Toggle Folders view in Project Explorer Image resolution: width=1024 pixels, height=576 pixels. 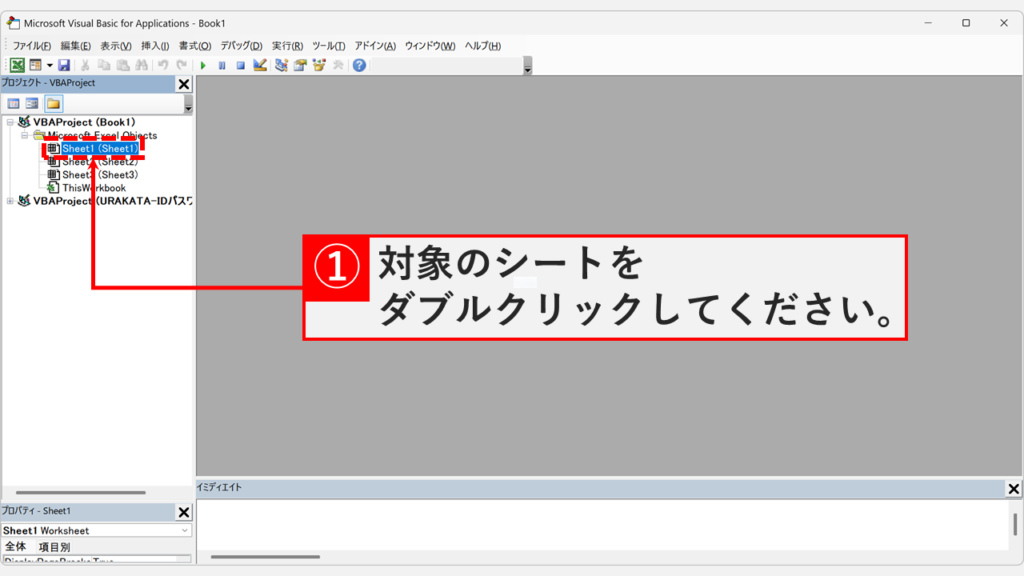[56, 101]
